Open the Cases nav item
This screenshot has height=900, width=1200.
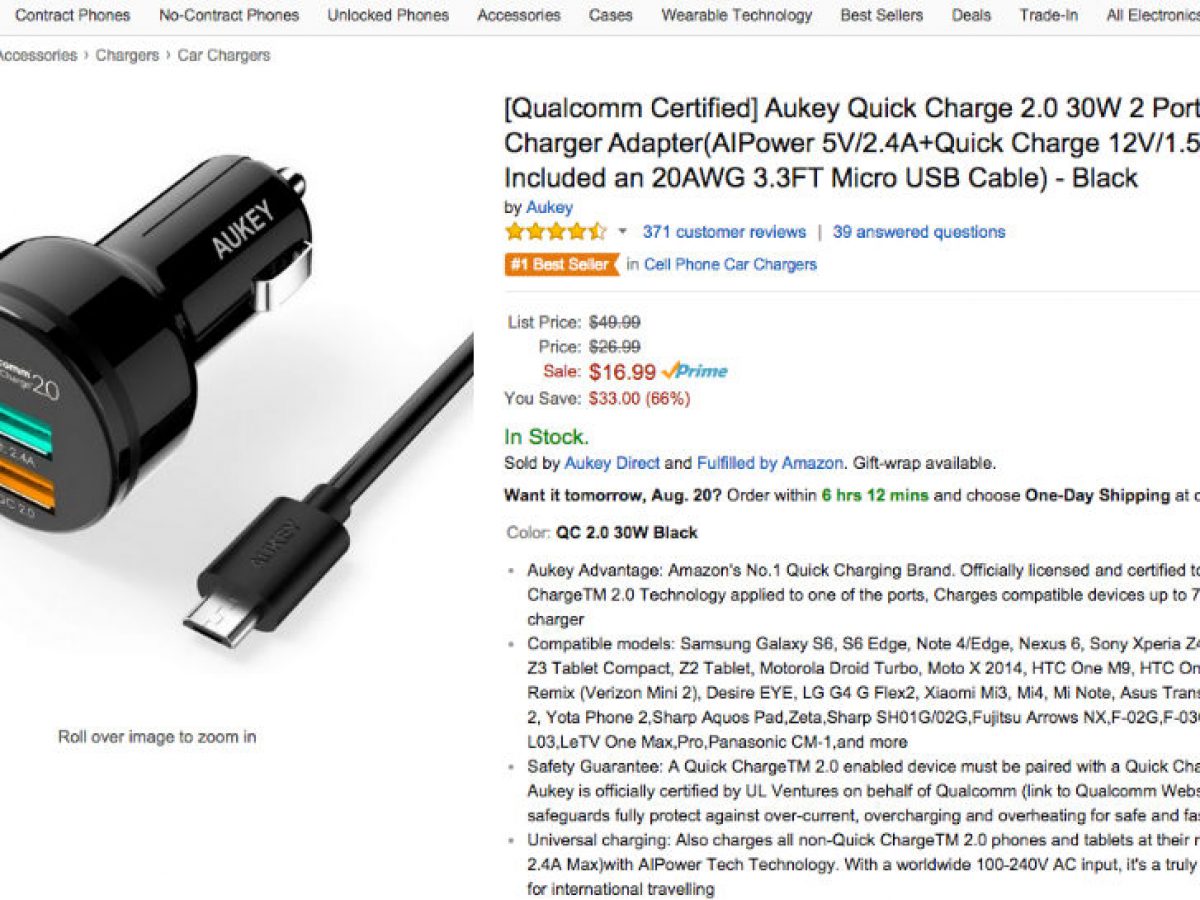coord(610,15)
